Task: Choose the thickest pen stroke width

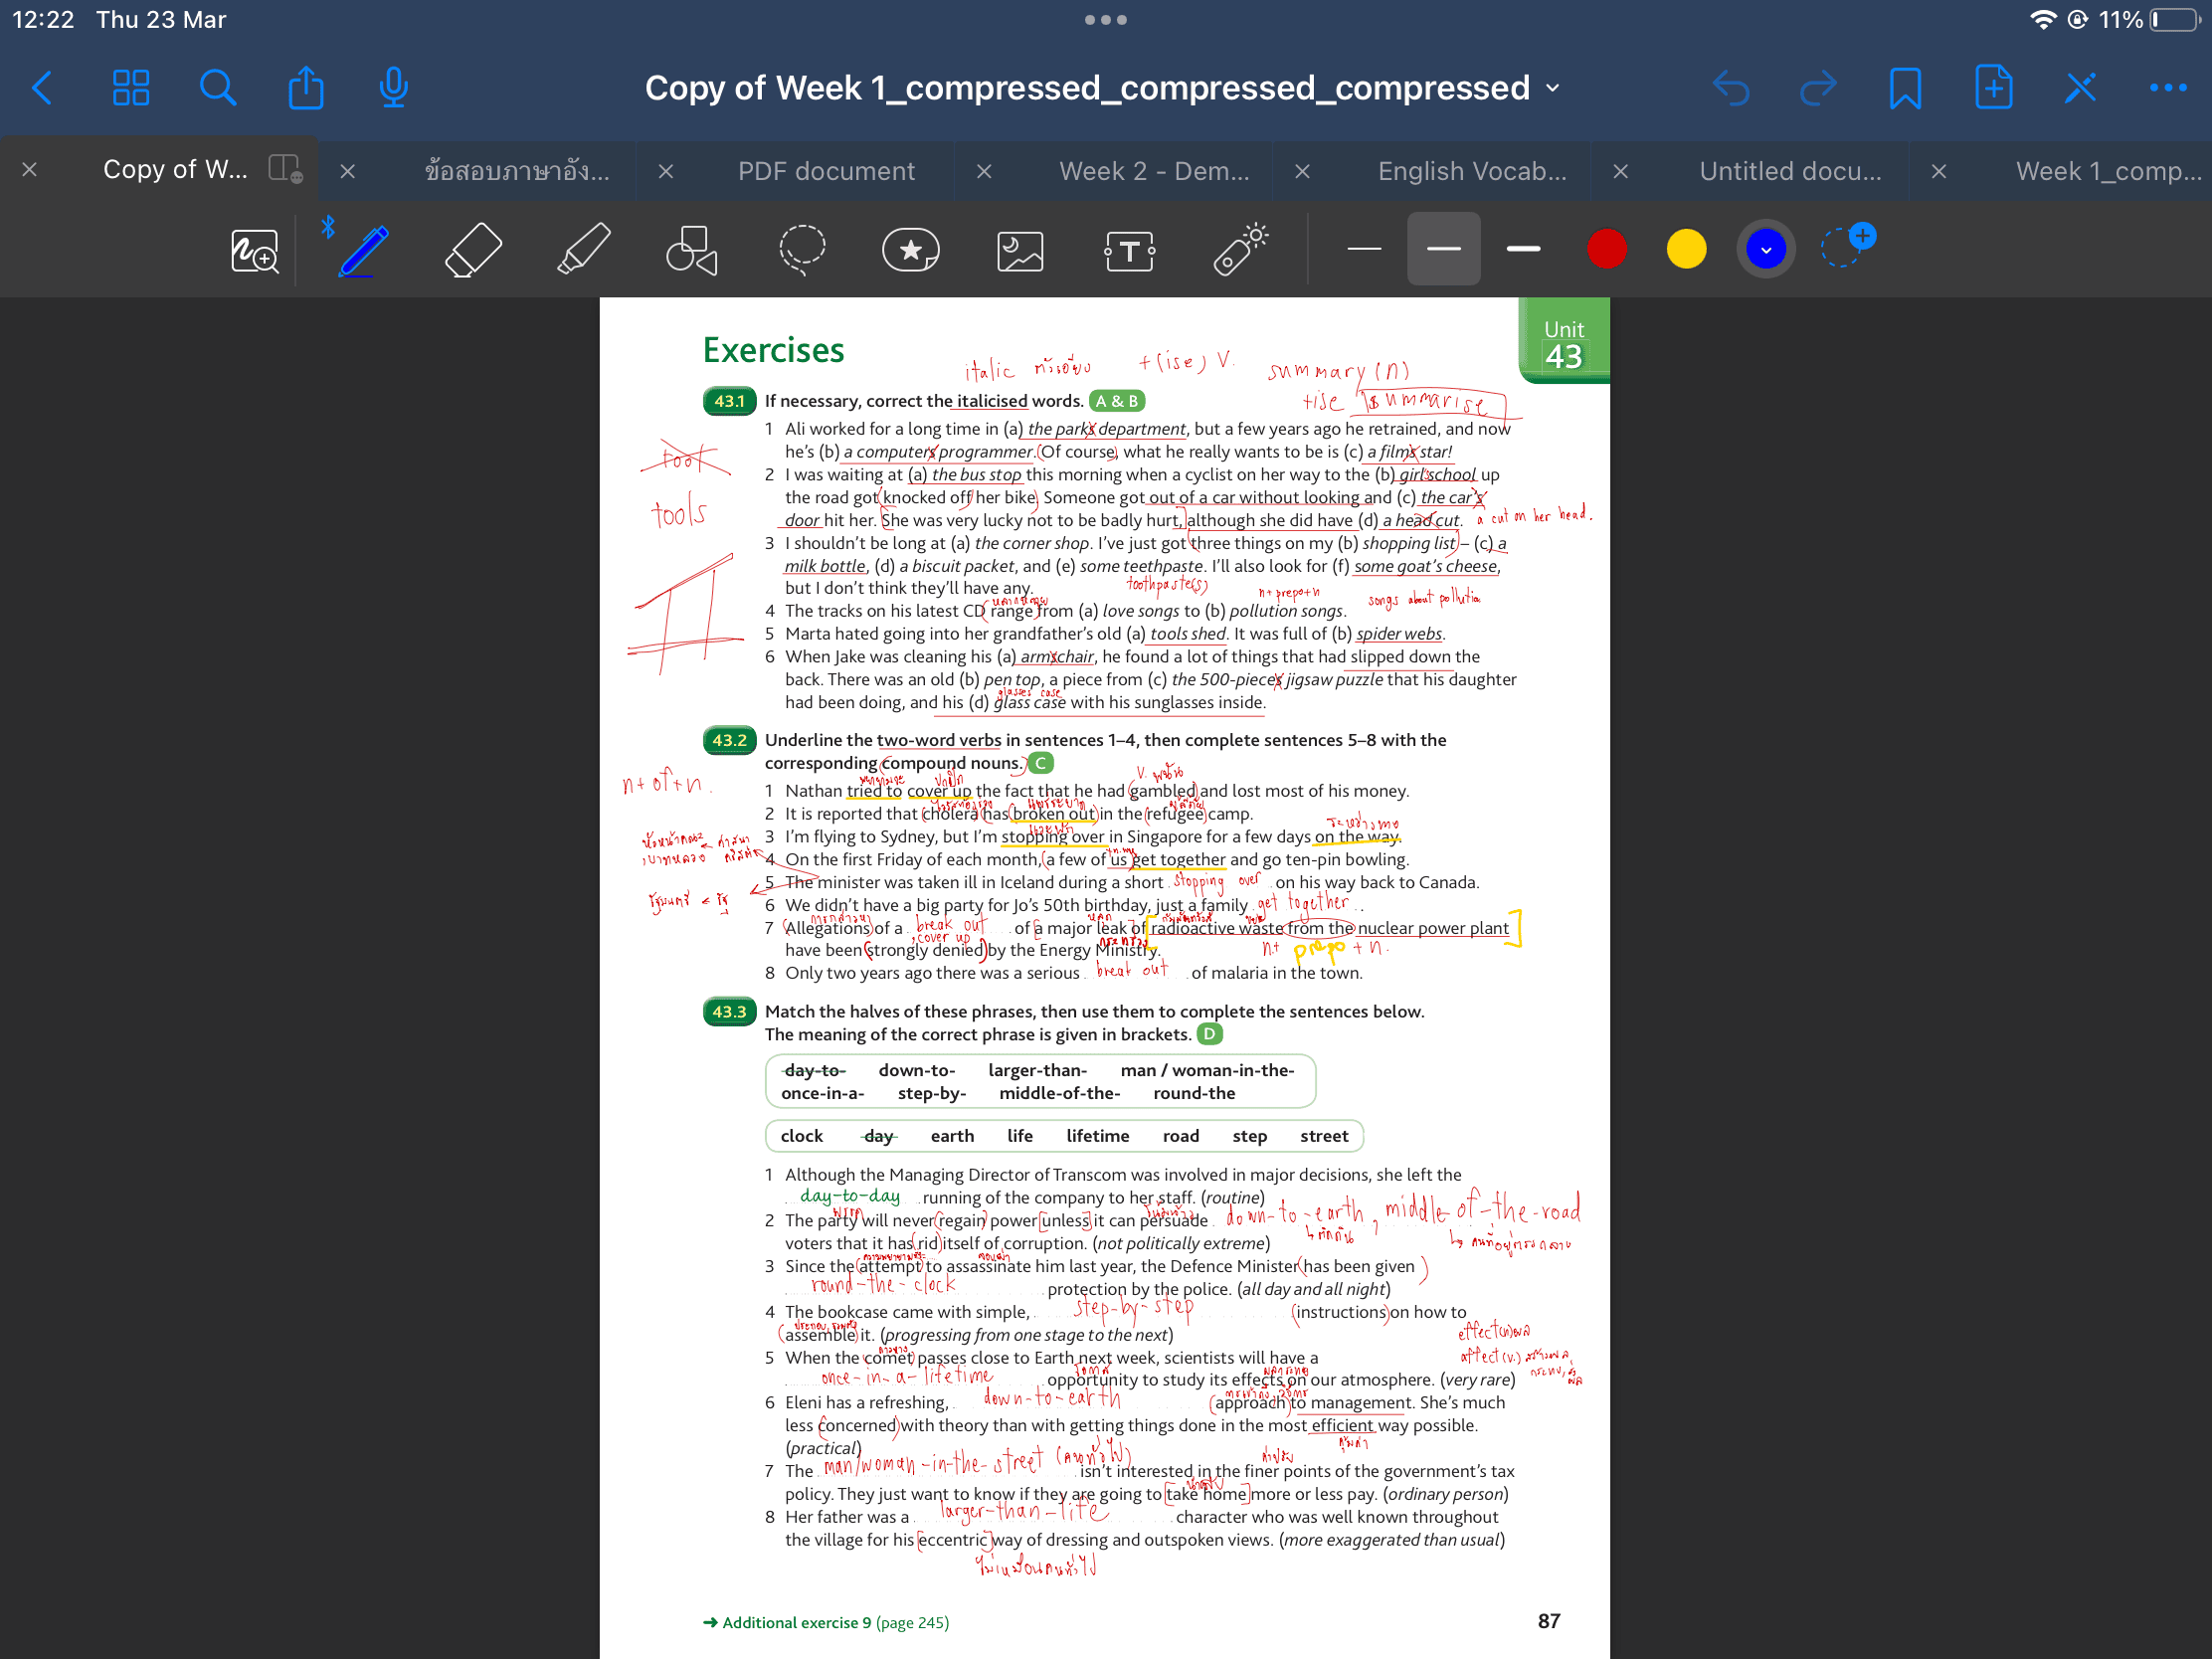Action: click(x=1523, y=249)
